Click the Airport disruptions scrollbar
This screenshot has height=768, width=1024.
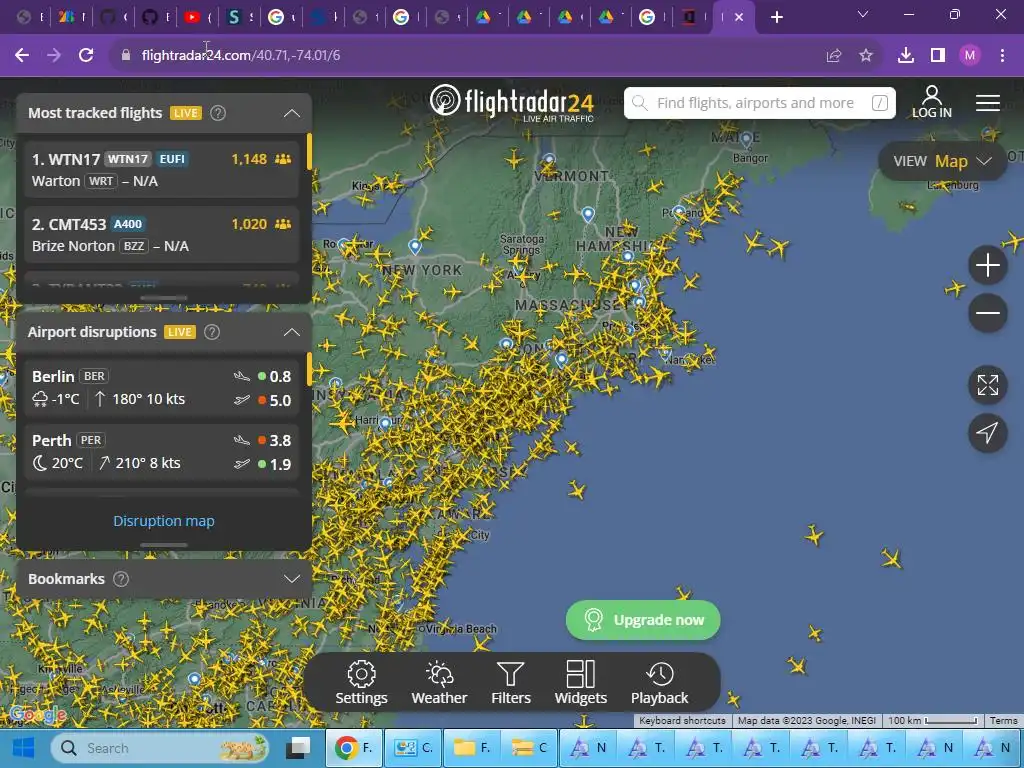[x=309, y=369]
